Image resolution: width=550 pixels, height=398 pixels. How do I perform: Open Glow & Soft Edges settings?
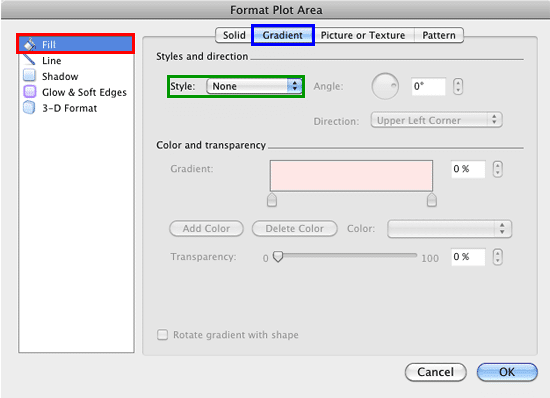[84, 92]
